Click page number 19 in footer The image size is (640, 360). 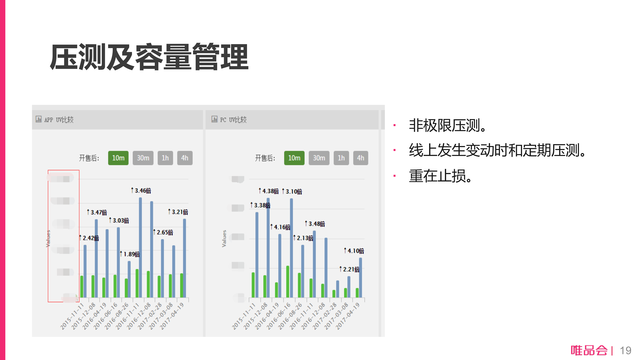(x=625, y=350)
